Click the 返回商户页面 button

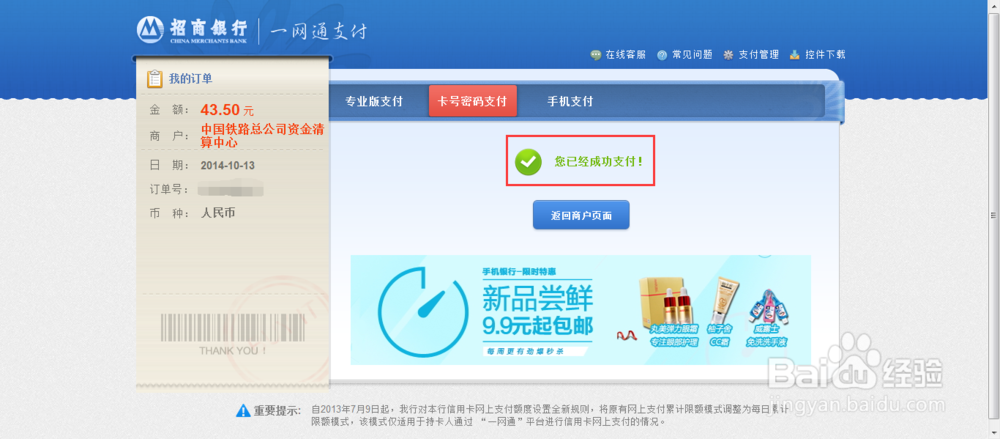(581, 215)
